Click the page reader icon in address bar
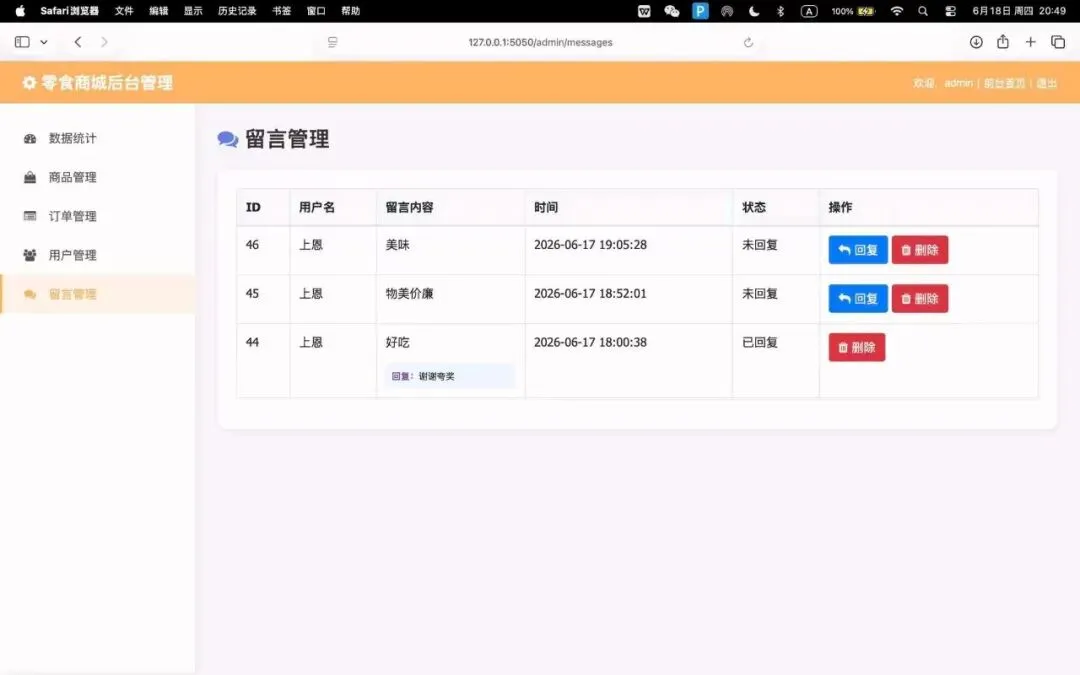1080x675 pixels. pyautogui.click(x=333, y=42)
